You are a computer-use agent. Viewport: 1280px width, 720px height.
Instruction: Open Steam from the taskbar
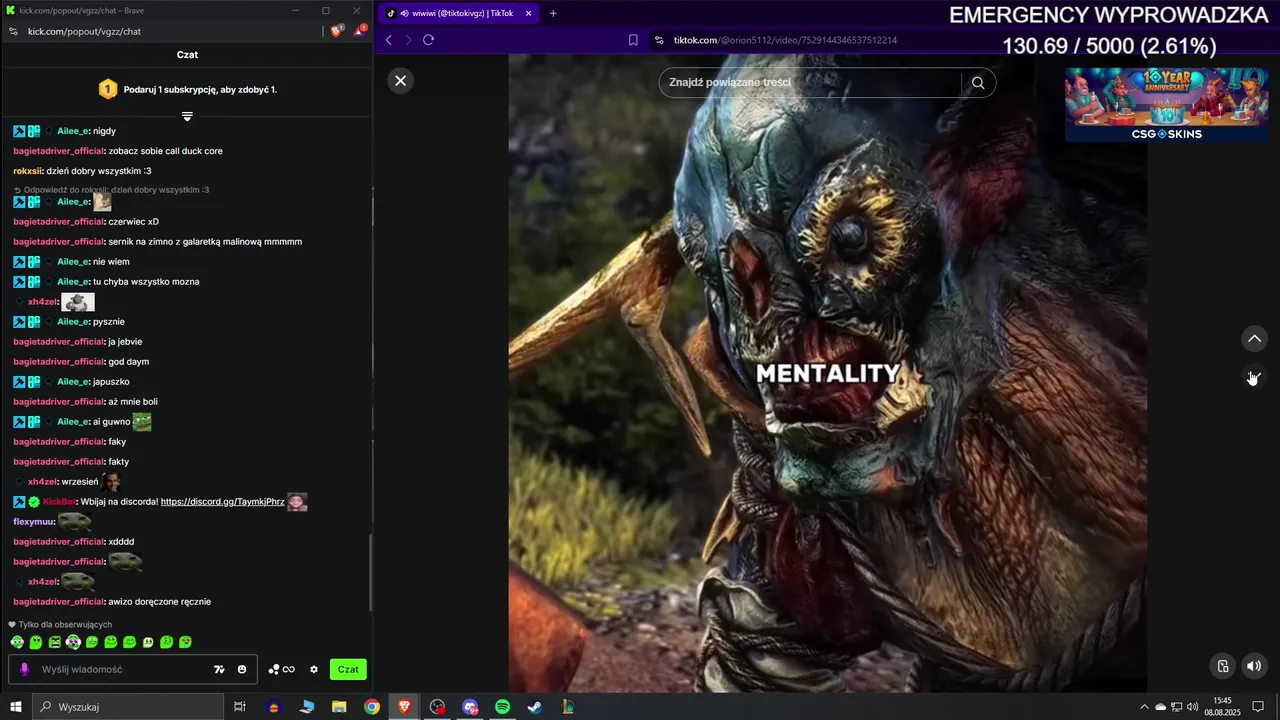[535, 707]
